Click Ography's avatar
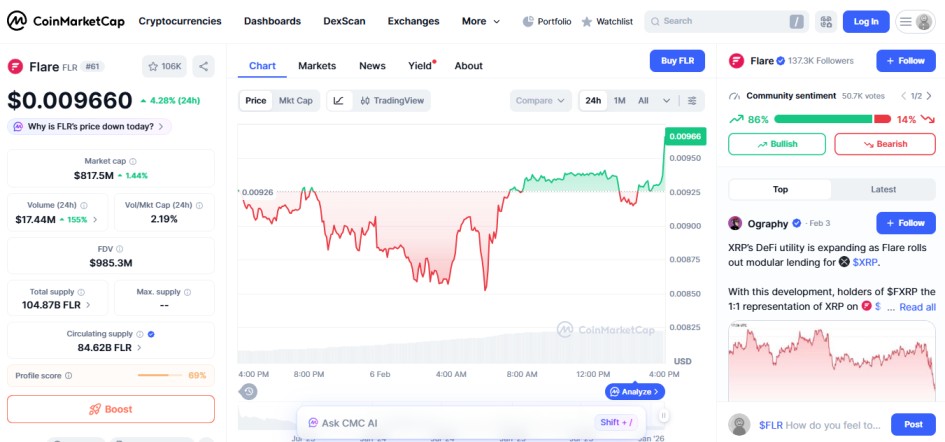The image size is (945, 442). 735,223
